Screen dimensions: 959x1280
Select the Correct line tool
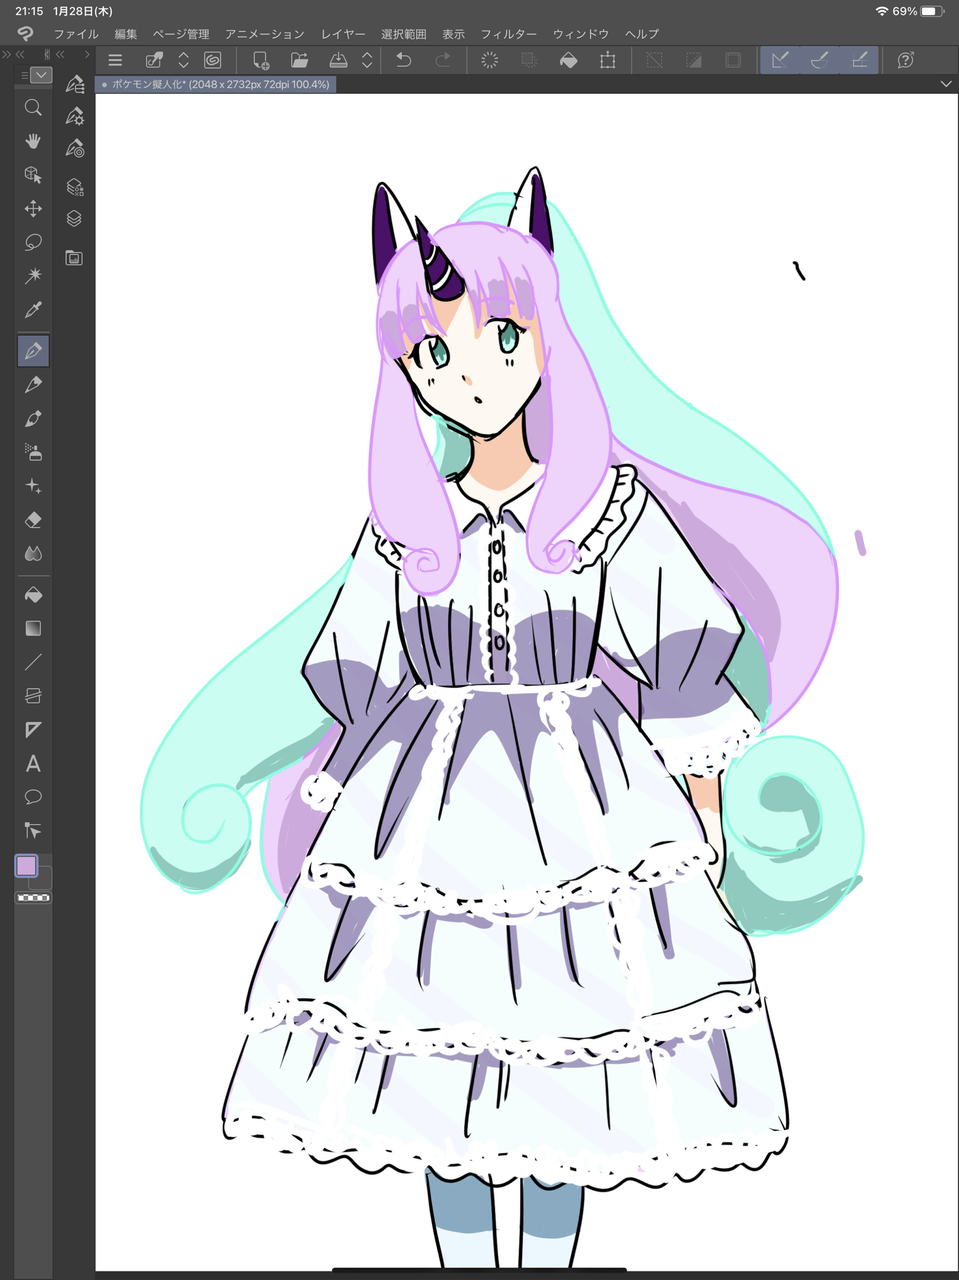click(33, 831)
